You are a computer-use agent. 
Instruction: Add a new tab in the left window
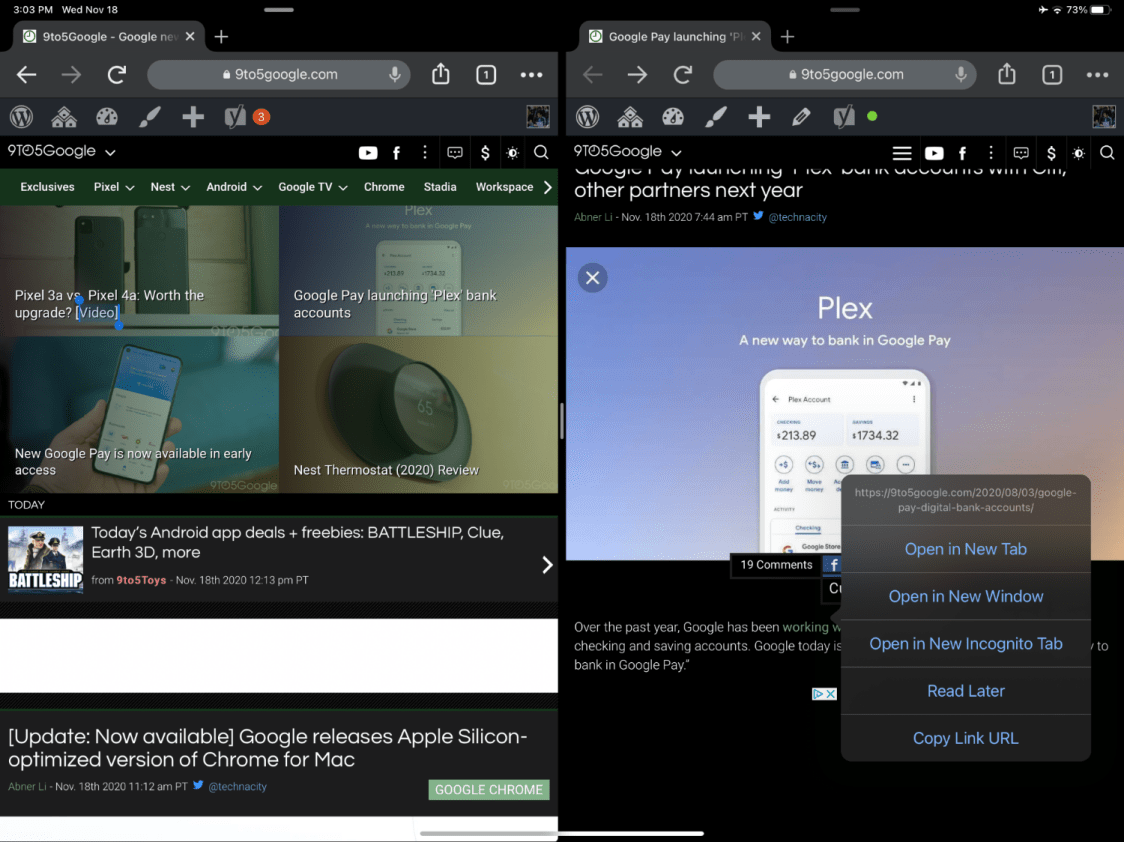pyautogui.click(x=222, y=37)
